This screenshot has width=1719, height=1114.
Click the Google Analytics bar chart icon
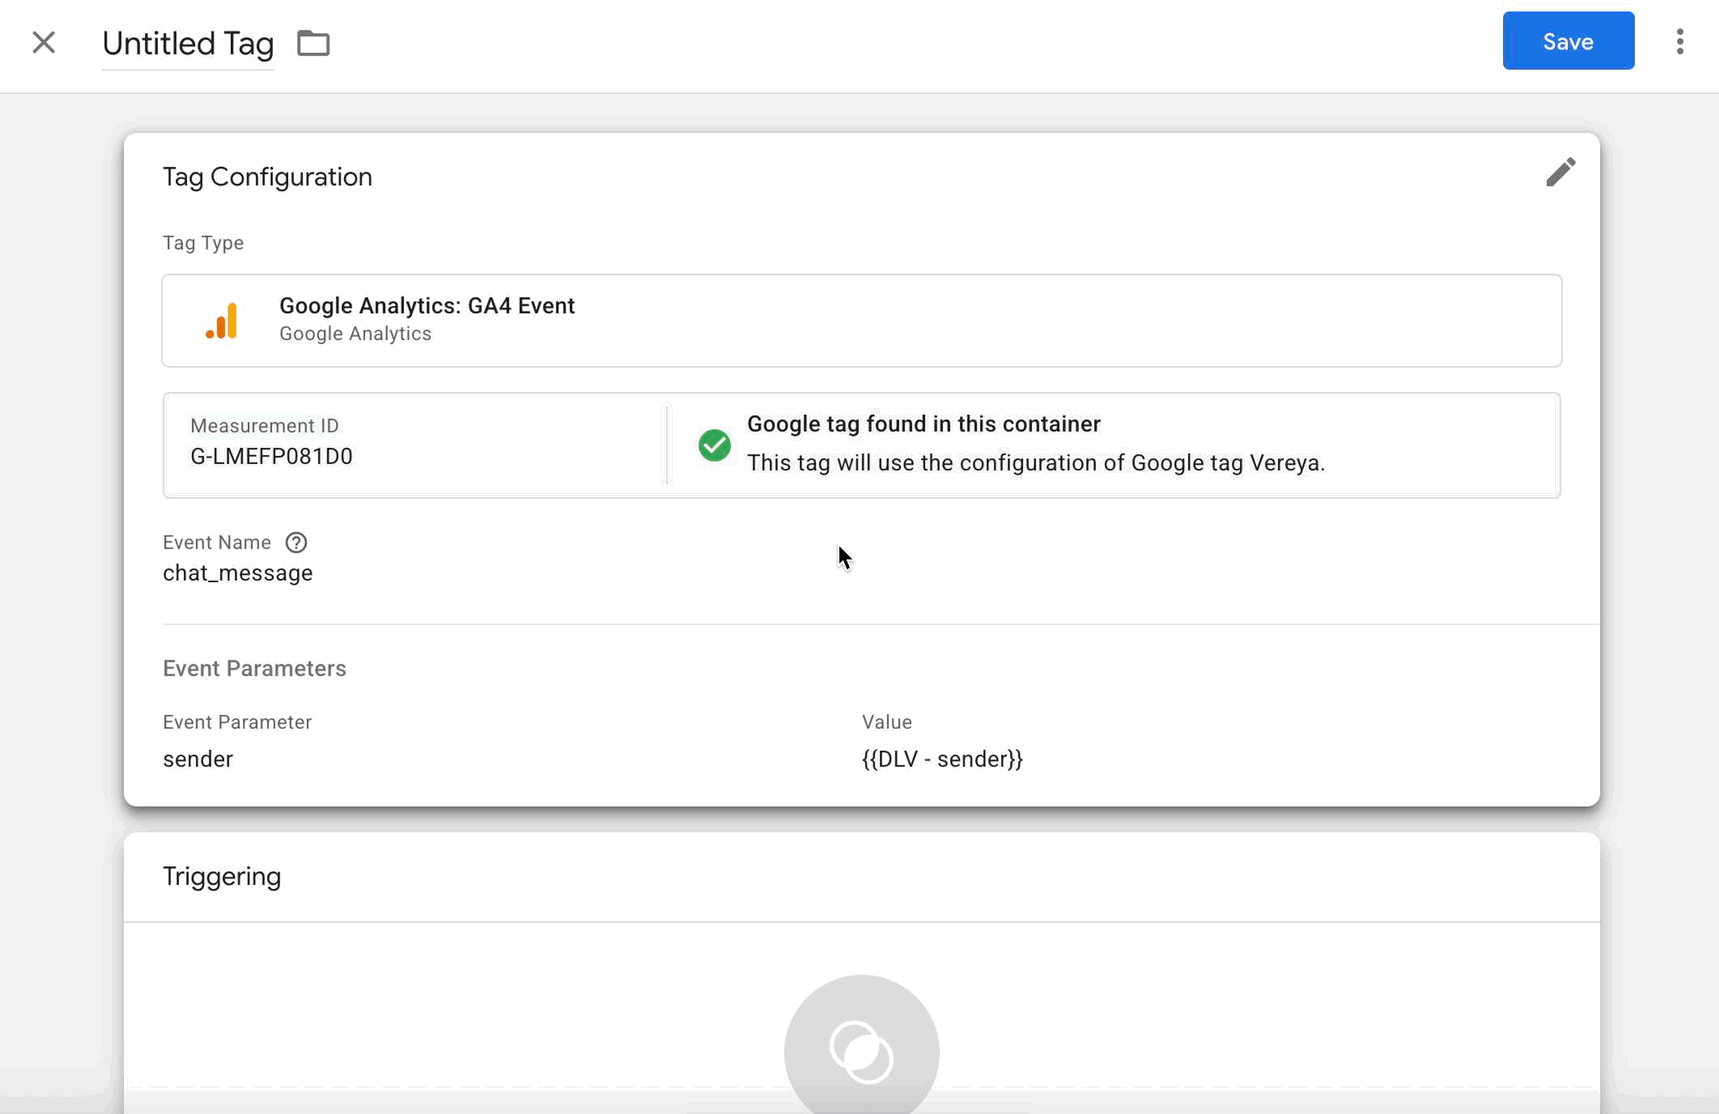click(222, 320)
